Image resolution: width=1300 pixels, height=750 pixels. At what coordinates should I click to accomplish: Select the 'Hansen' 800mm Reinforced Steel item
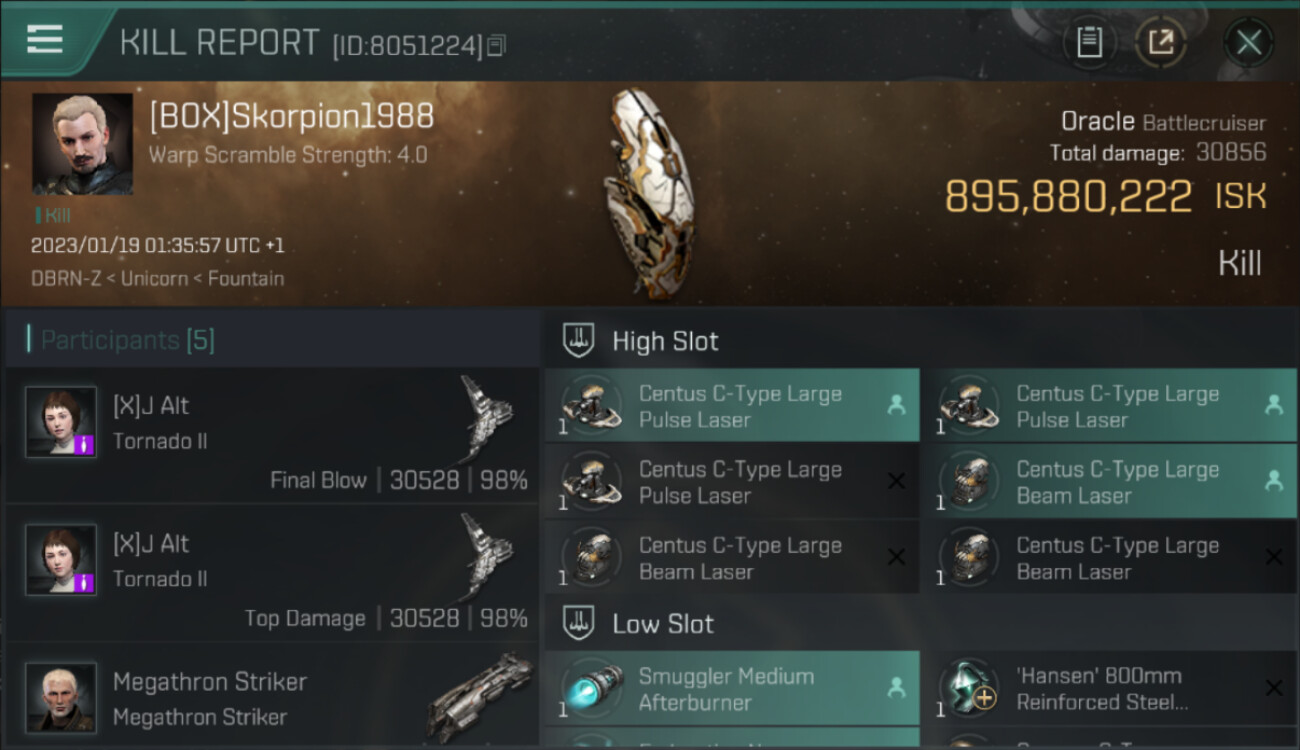tap(1109, 688)
